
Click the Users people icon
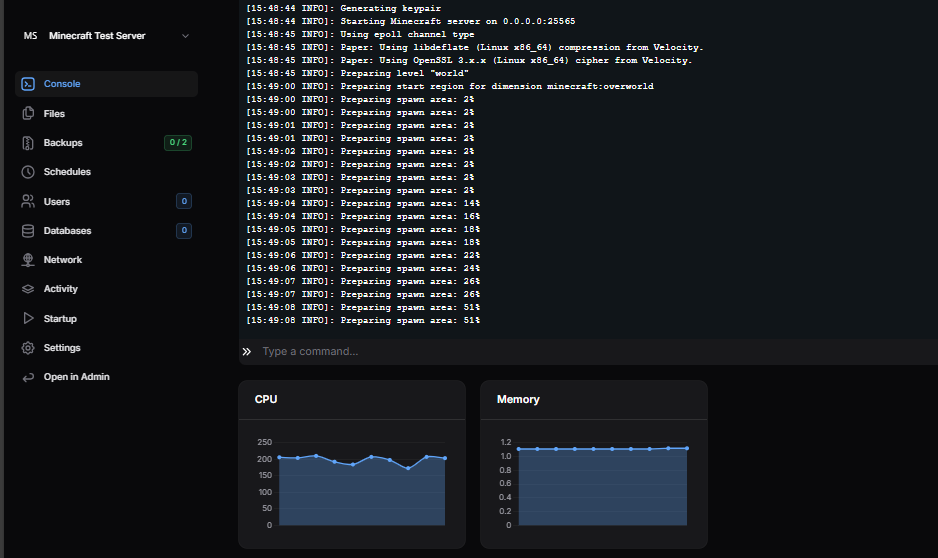pos(28,202)
